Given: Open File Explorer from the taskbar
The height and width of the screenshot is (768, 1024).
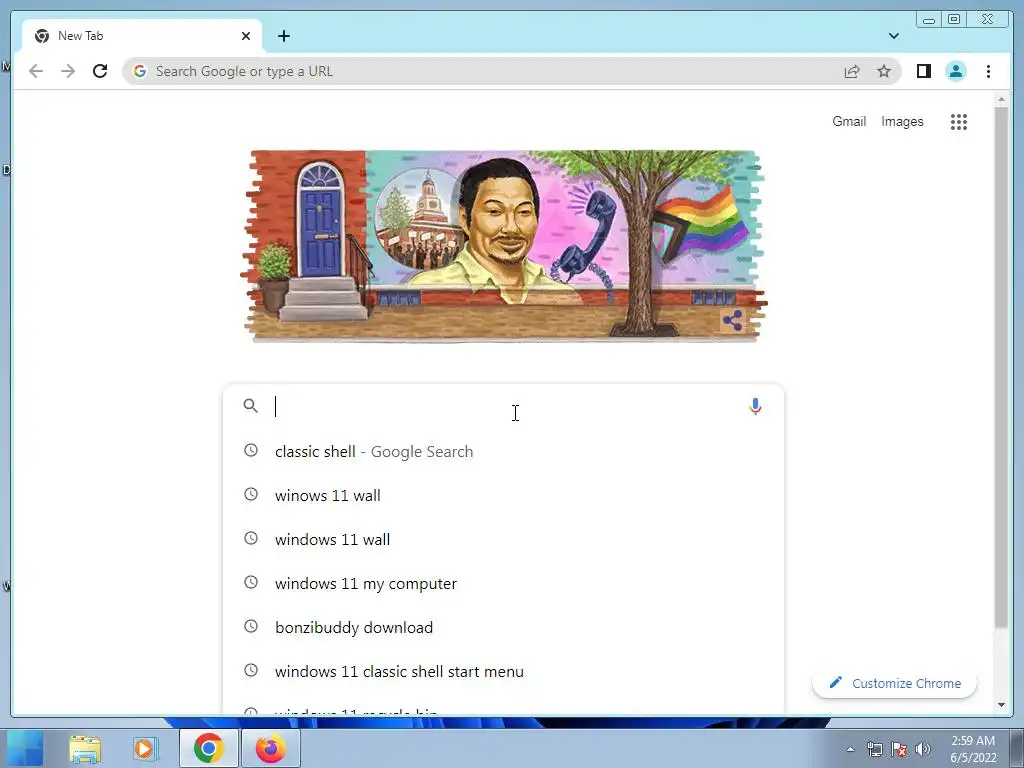Looking at the screenshot, I should coord(85,748).
